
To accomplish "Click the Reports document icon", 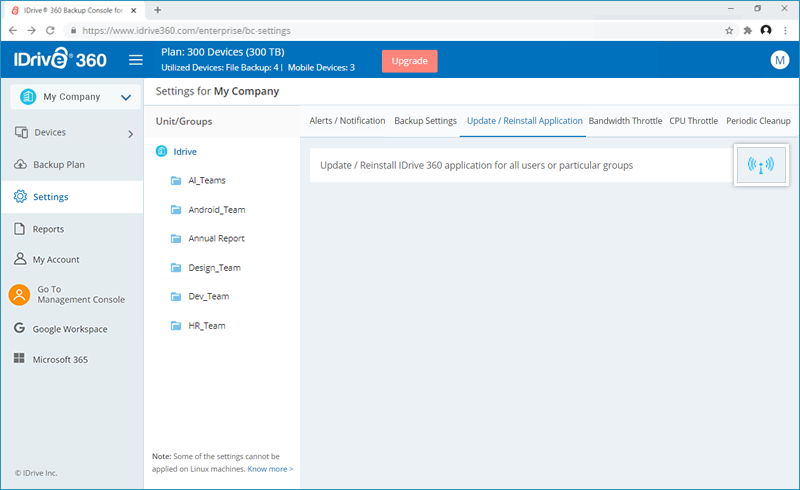I will (19, 229).
